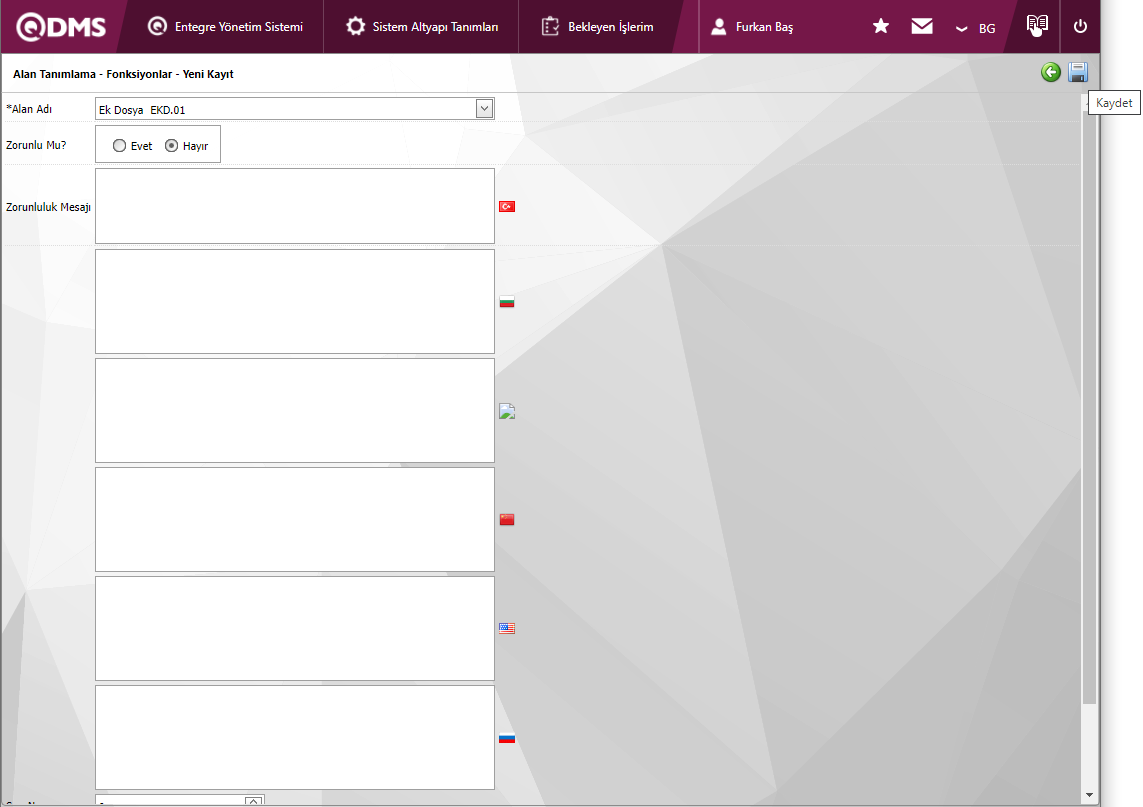Click the green back arrow icon

click(1050, 72)
